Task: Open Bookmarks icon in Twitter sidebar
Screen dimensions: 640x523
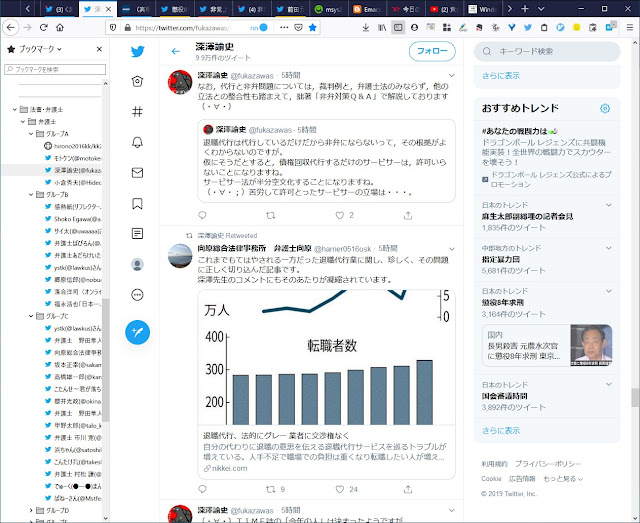Action: [138, 203]
